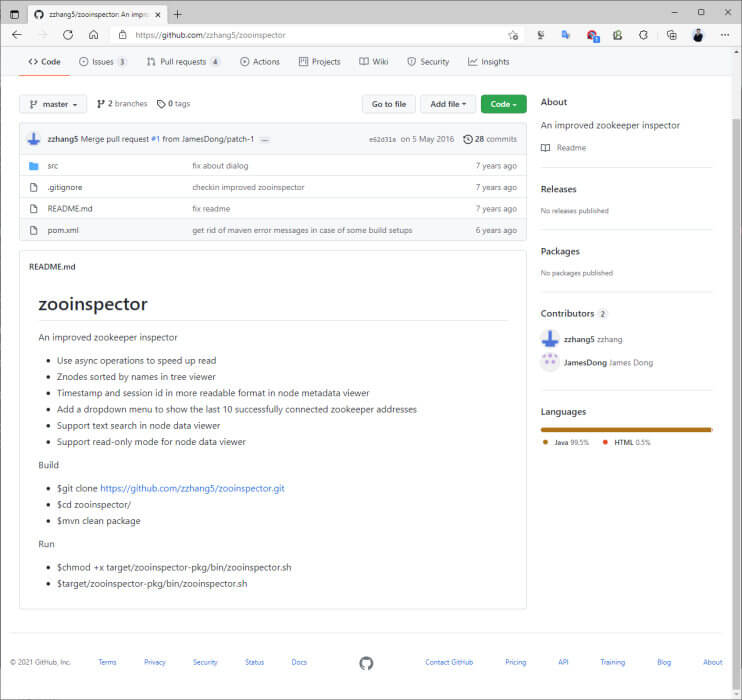Viewport: 742px width, 700px height.
Task: Open the Contact GitHub footer link
Action: tap(449, 662)
